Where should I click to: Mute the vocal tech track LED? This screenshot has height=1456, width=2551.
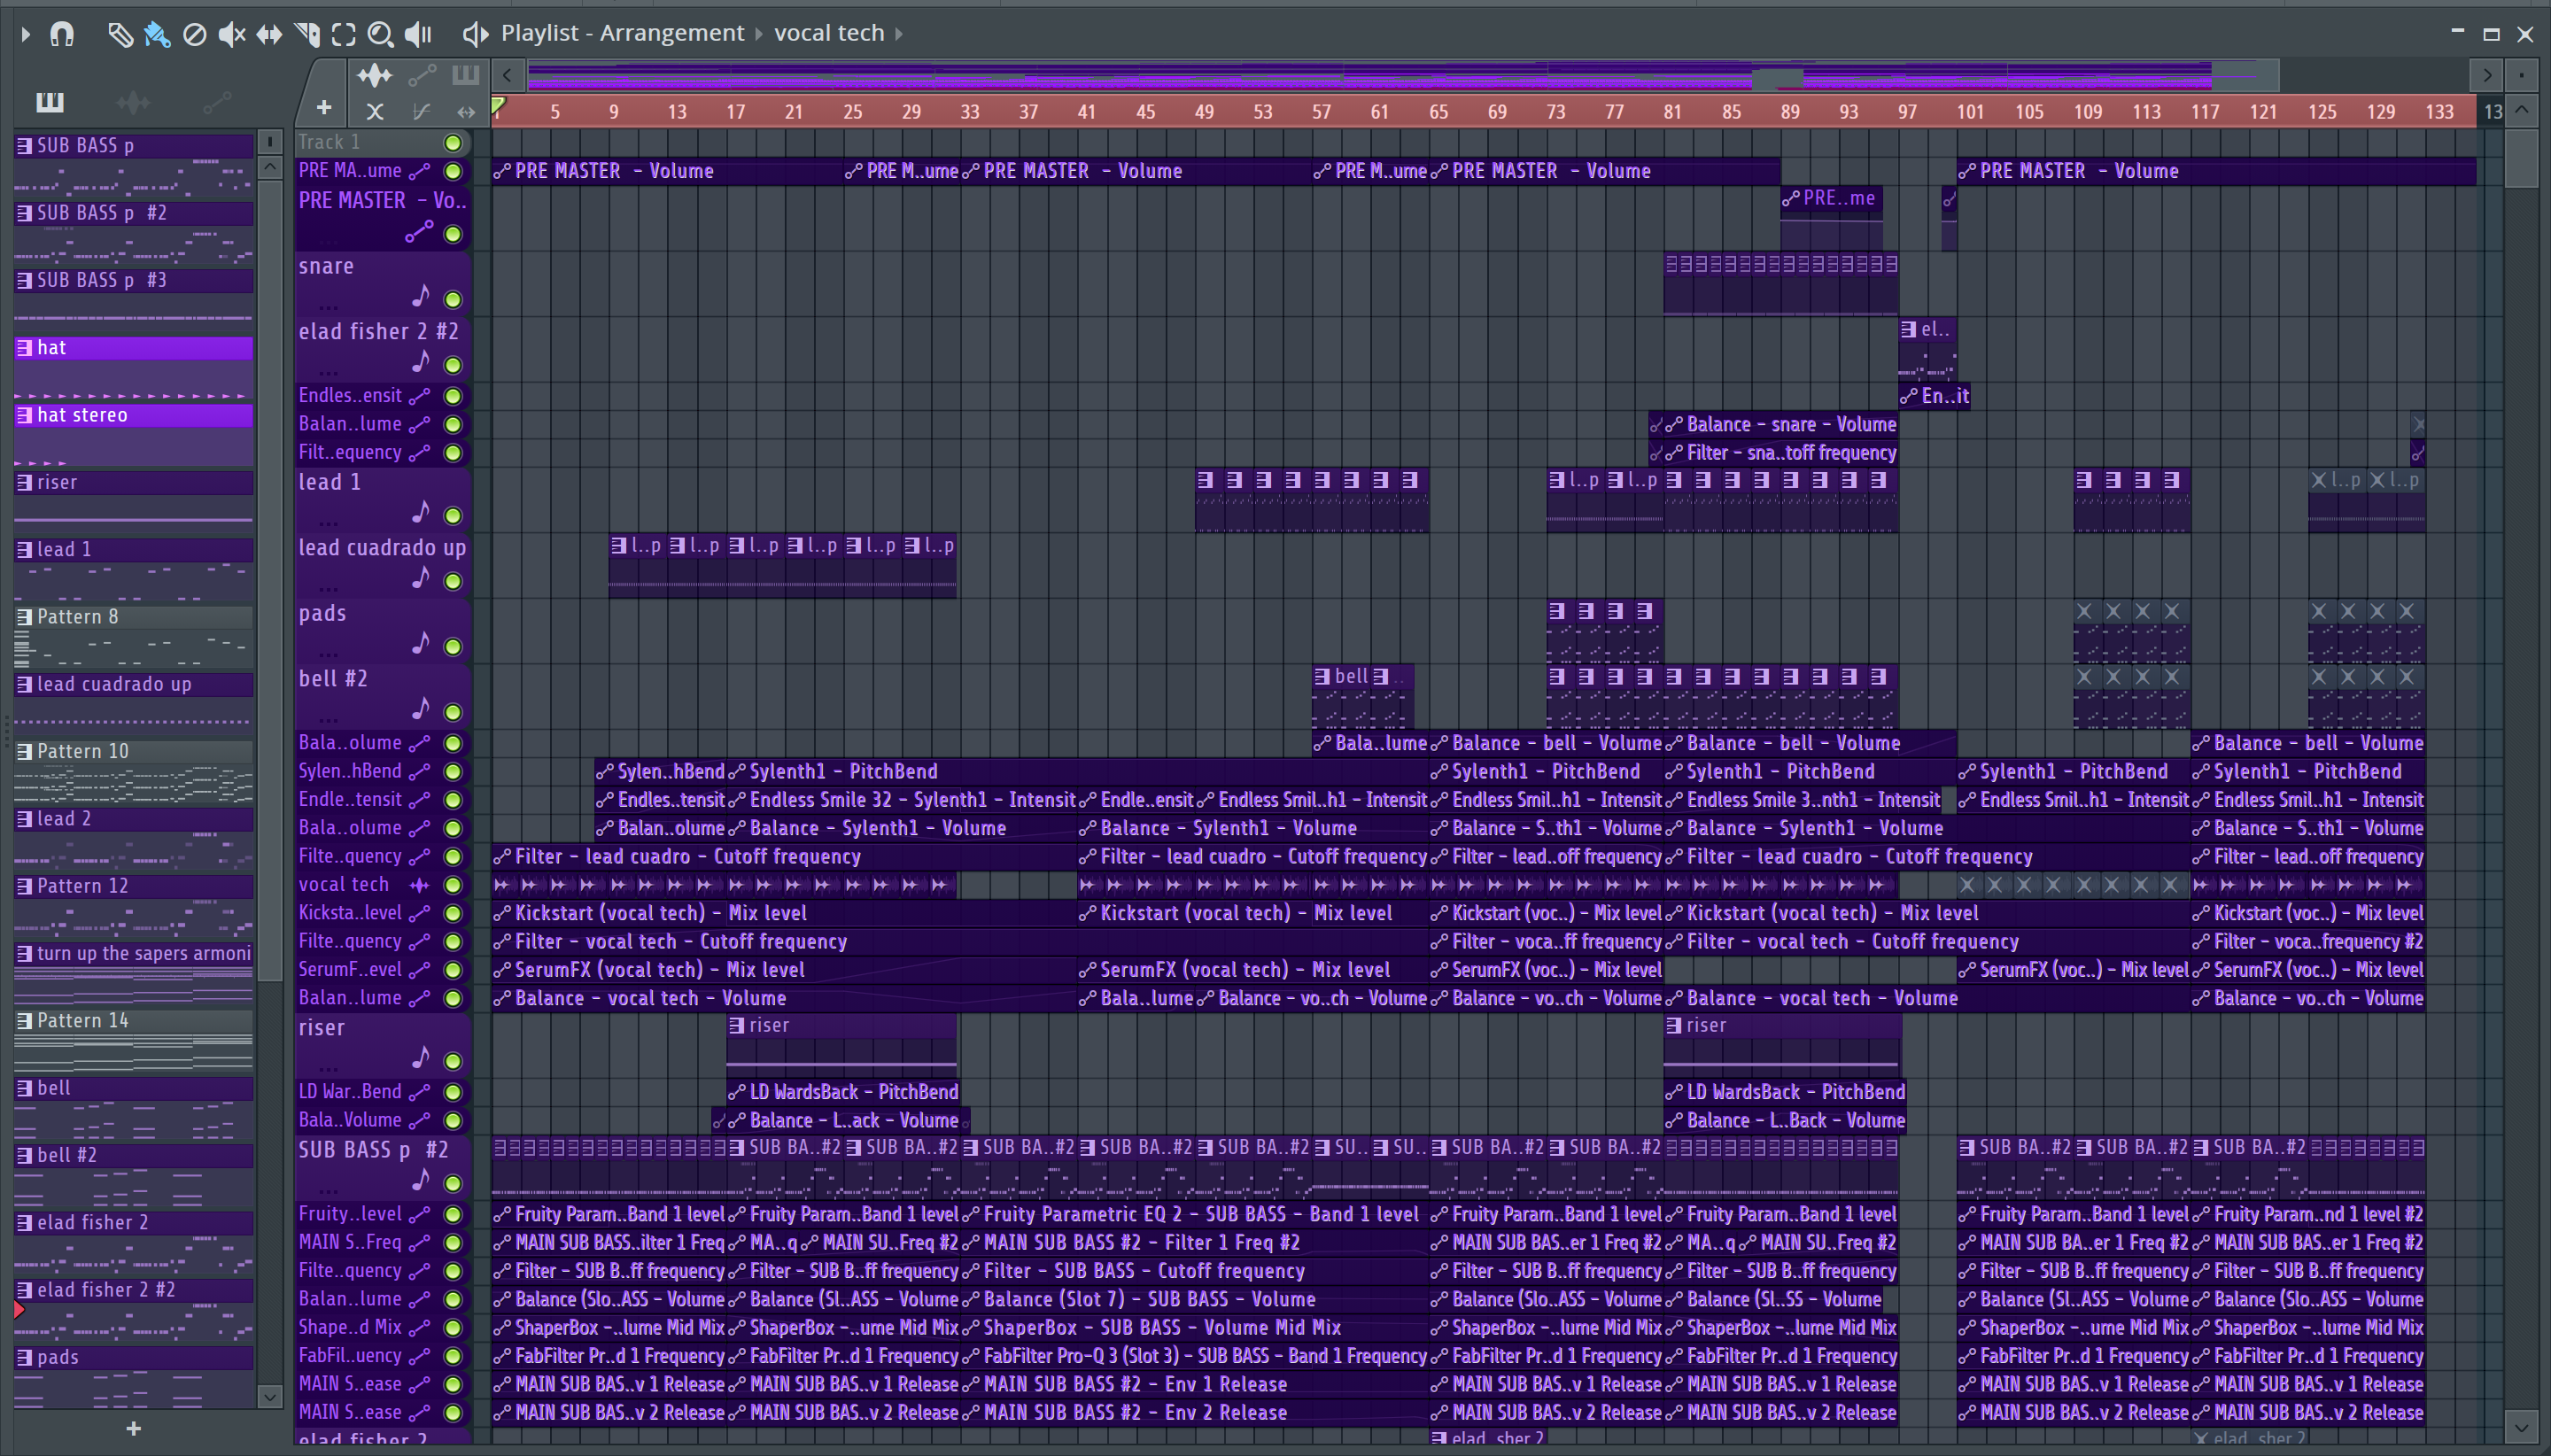click(453, 885)
